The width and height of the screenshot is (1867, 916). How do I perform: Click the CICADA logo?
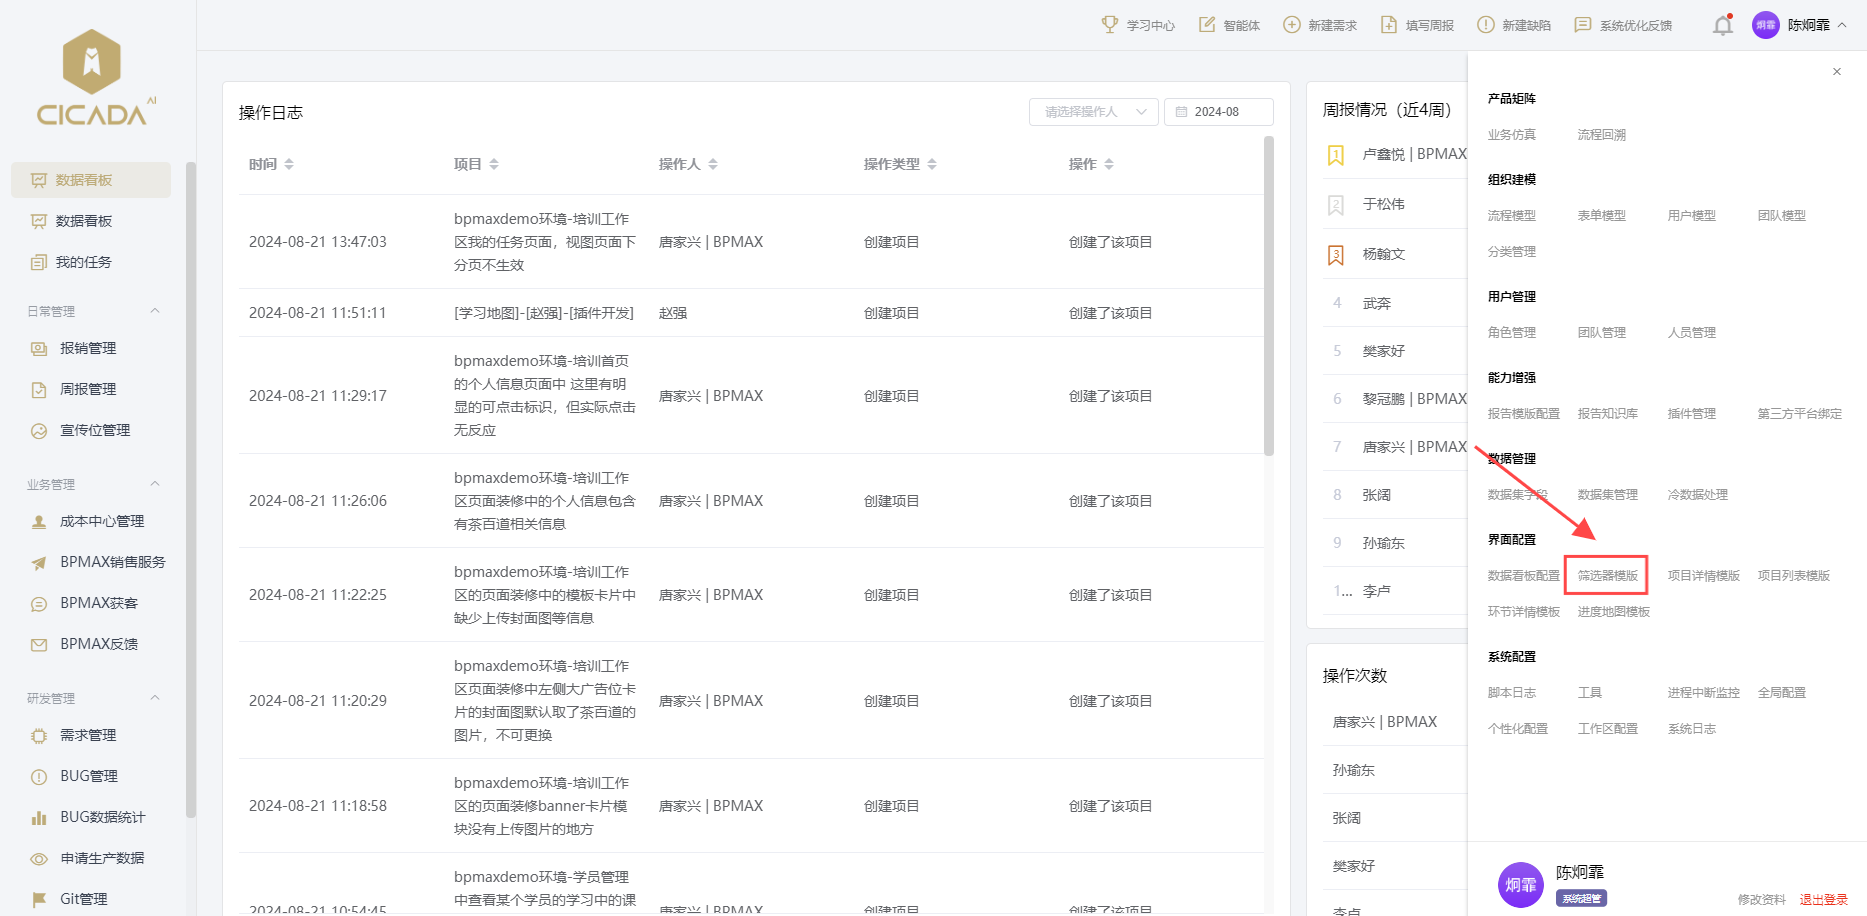(x=94, y=78)
